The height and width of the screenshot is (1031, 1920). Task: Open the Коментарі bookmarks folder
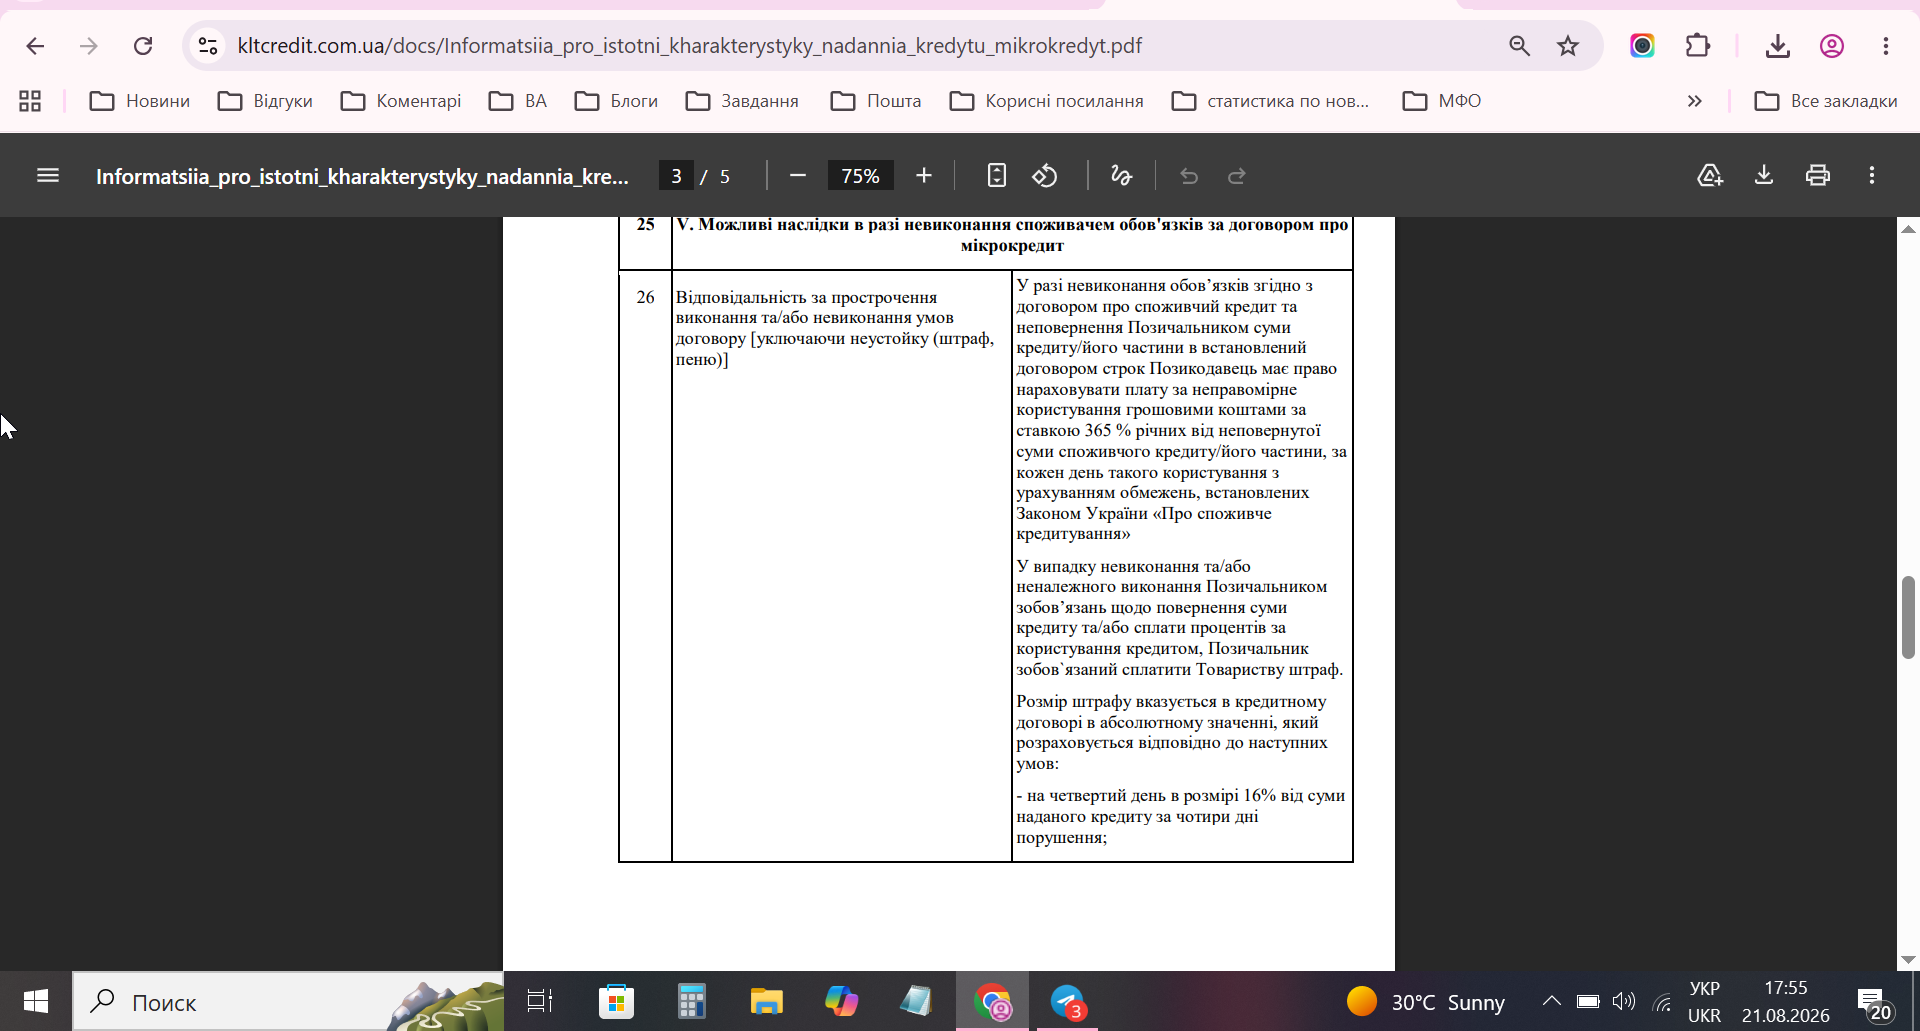[401, 101]
